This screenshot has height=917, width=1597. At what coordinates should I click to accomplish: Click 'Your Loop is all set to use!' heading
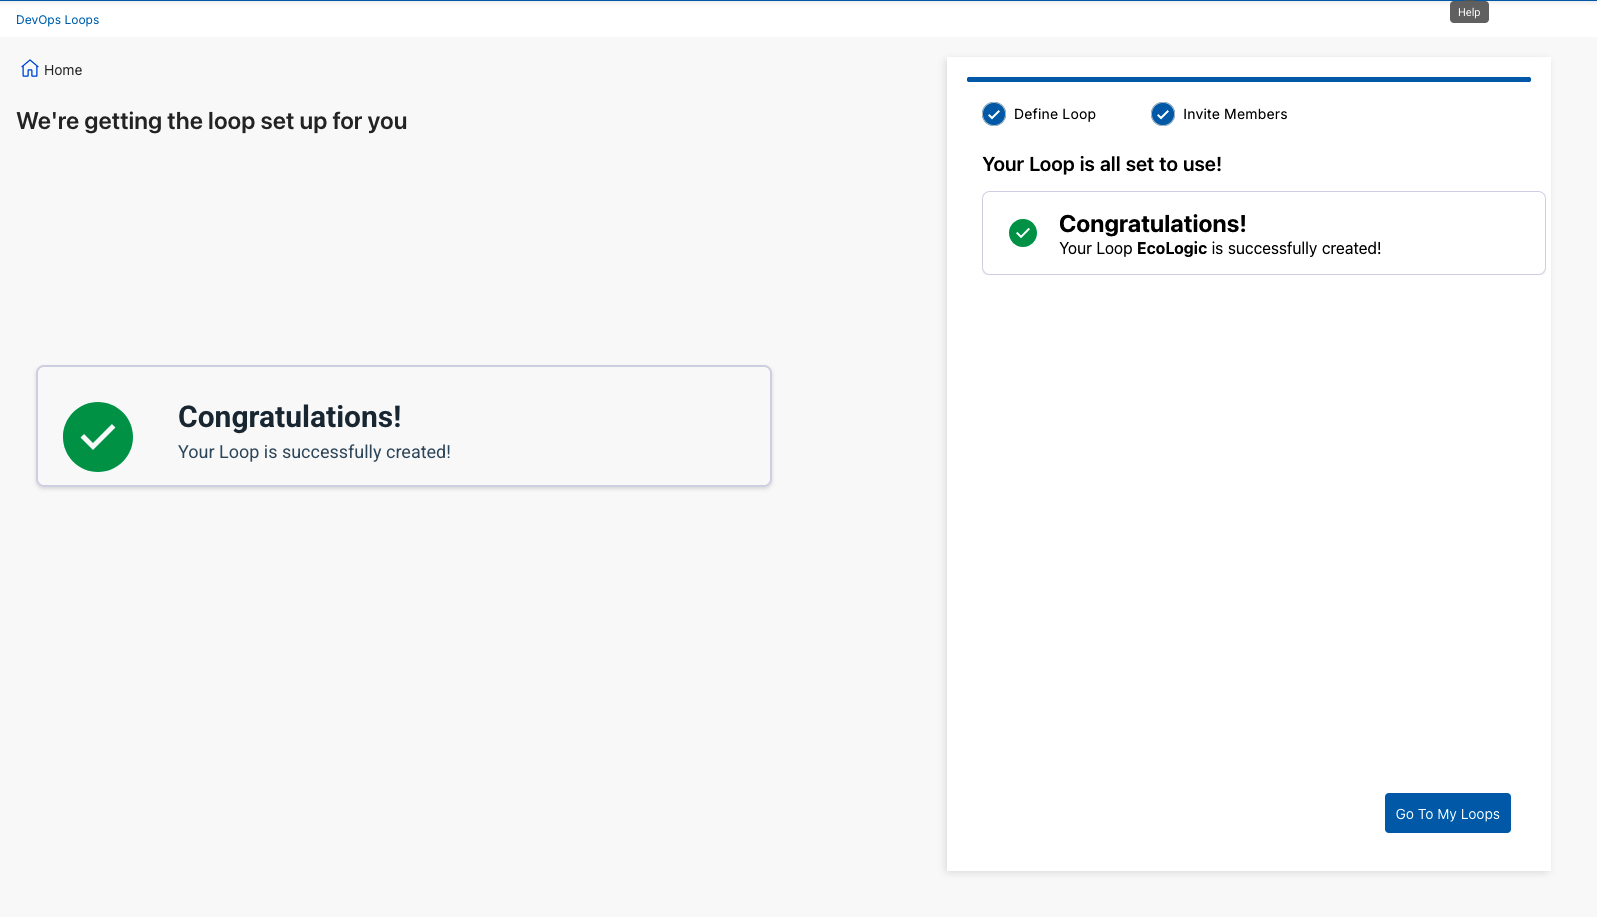[1101, 164]
